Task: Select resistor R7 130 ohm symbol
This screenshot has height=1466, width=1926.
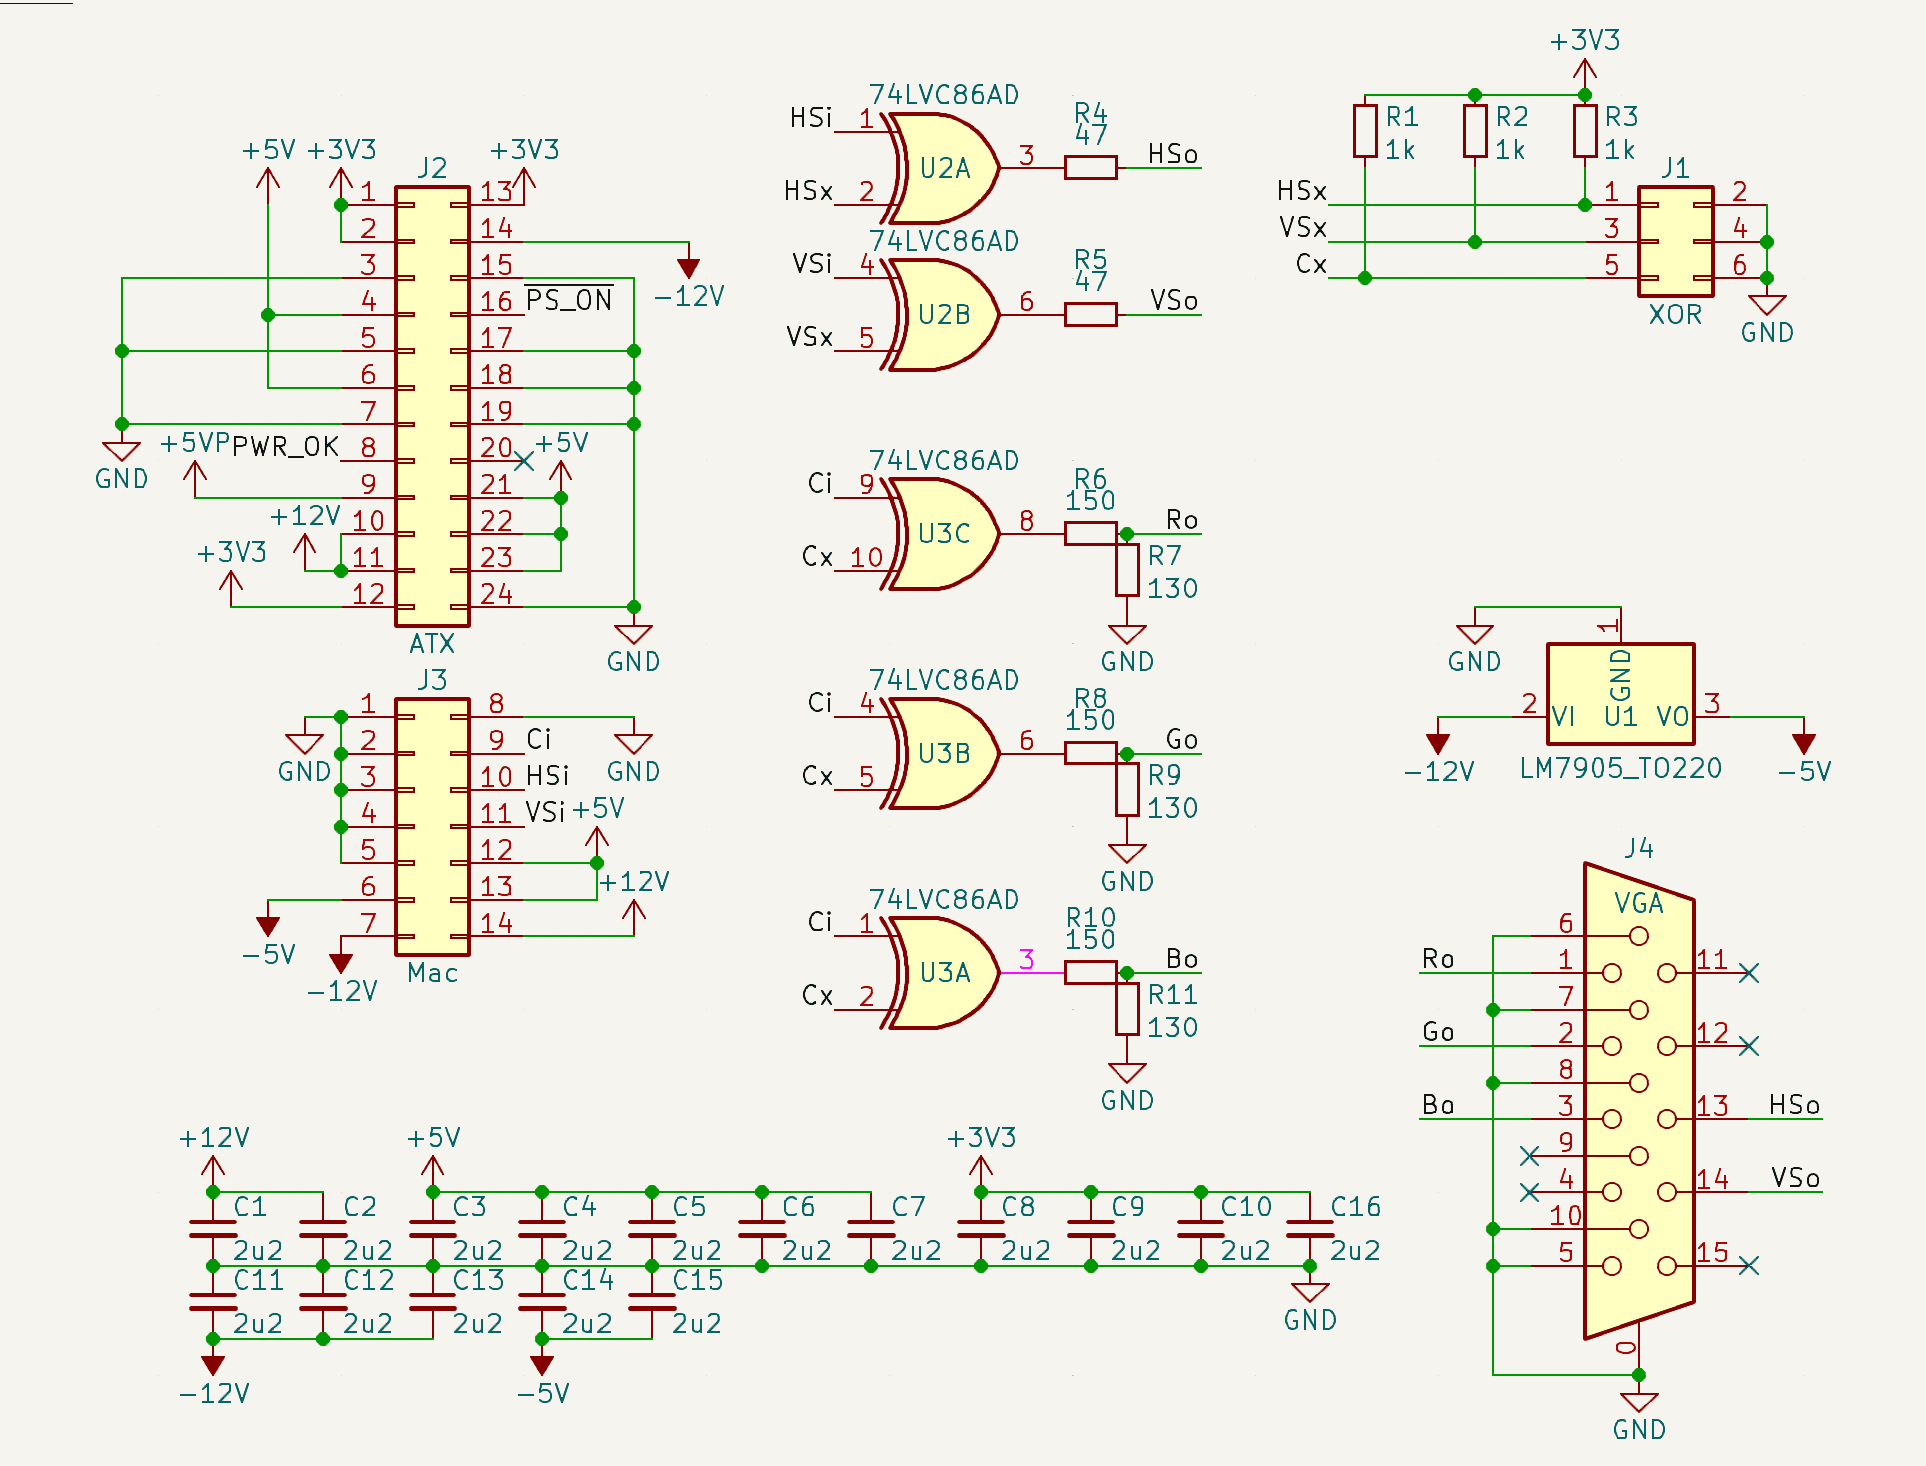Action: tap(1127, 570)
